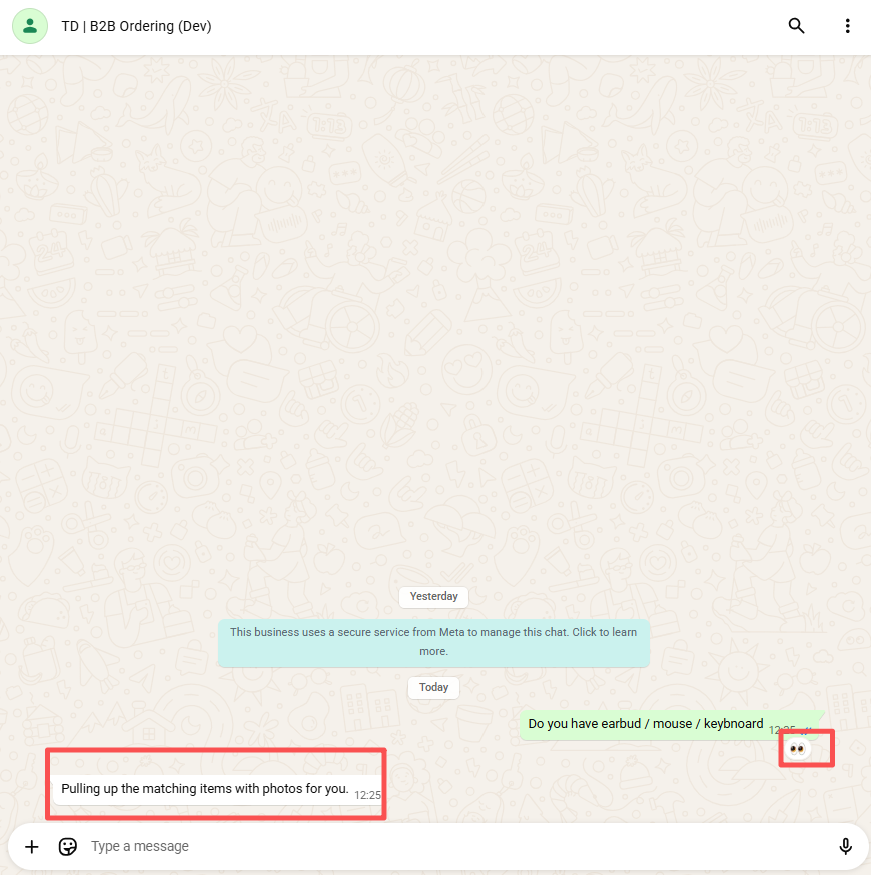
Task: Open the emoji and sticker picker
Action: (68, 847)
